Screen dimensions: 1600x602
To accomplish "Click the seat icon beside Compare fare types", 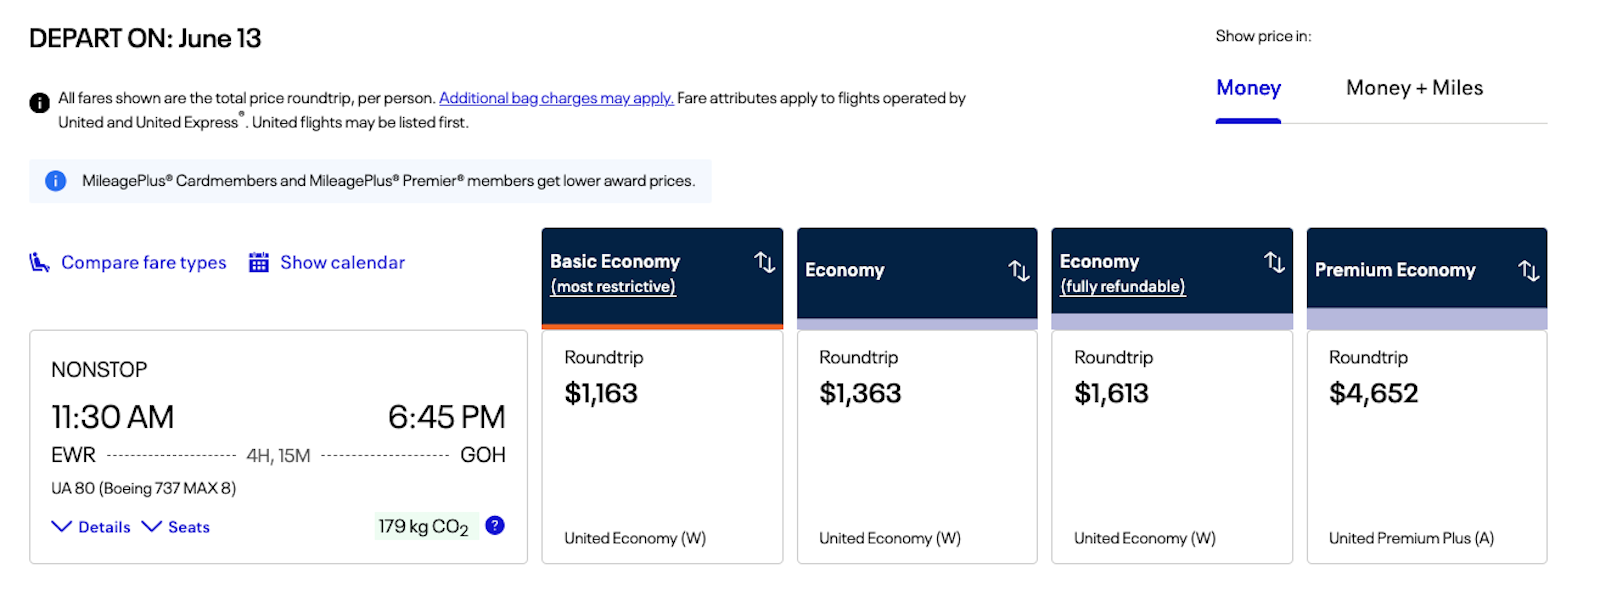I will pos(39,262).
